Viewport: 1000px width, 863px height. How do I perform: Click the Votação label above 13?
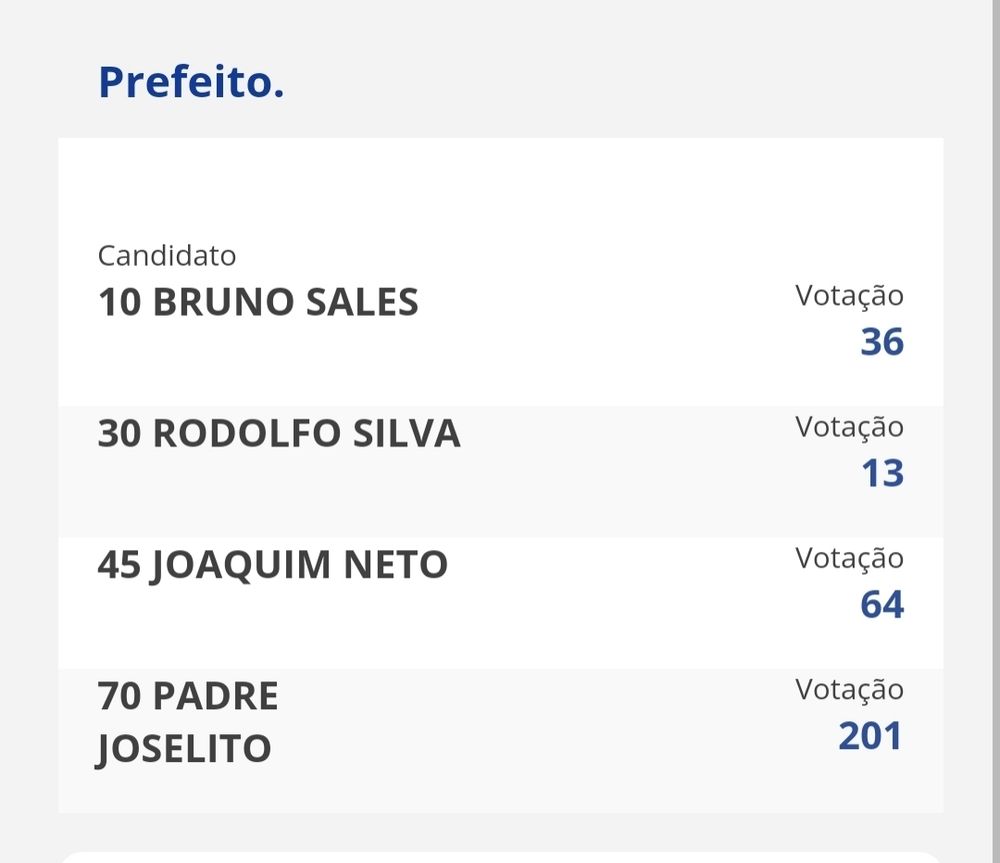[x=849, y=428]
